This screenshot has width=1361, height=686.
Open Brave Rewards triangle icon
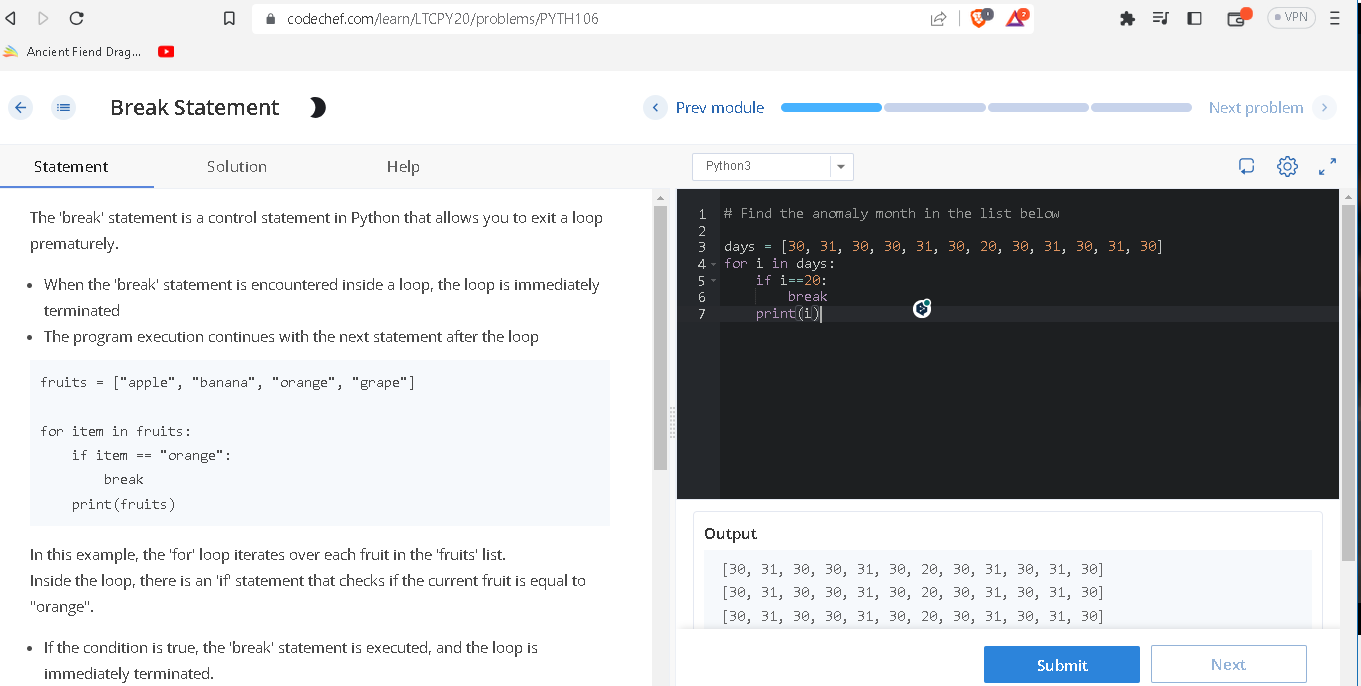coord(1017,17)
